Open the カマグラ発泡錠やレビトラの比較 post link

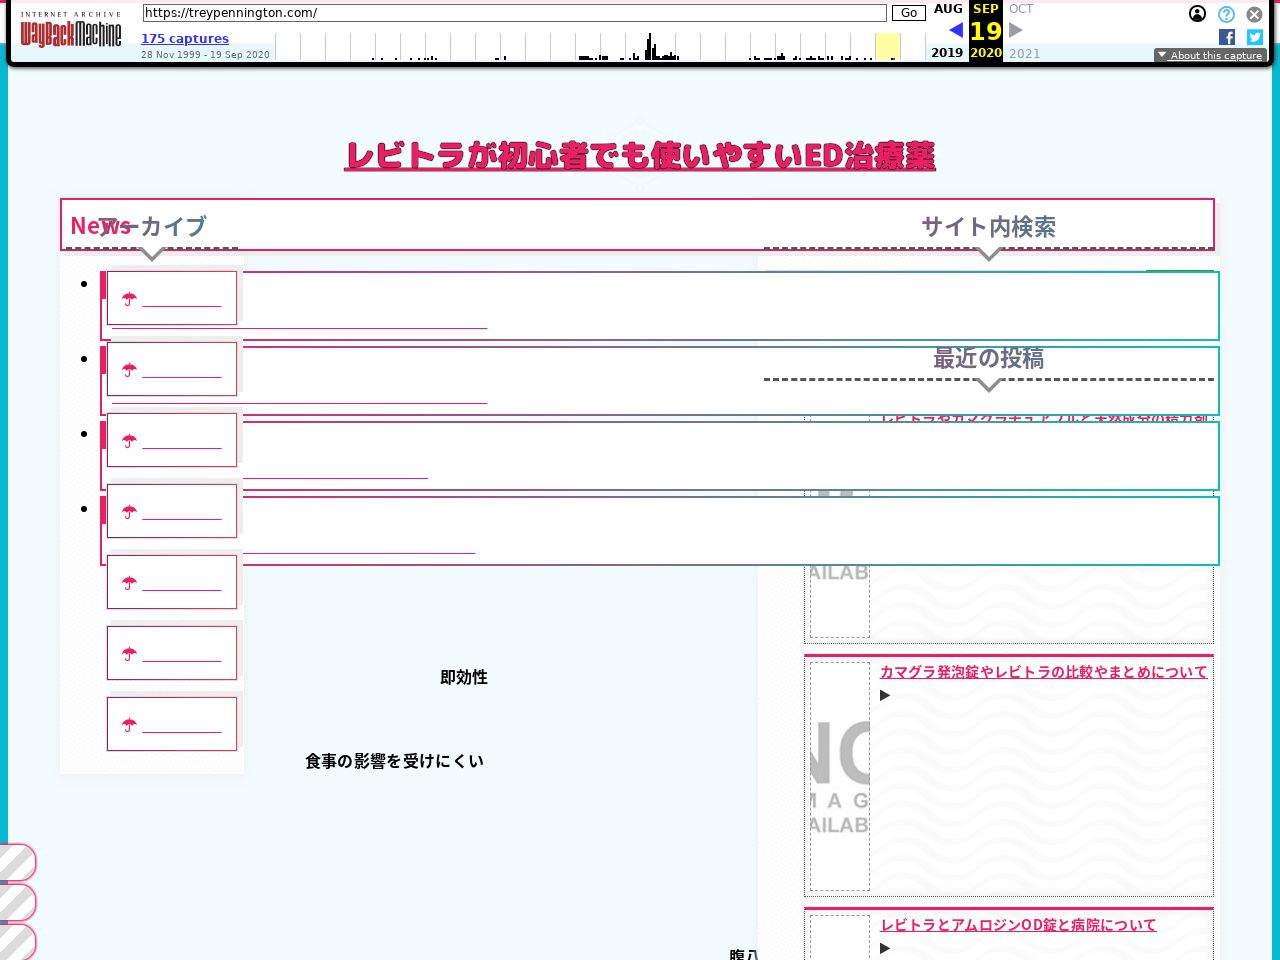(x=1043, y=672)
